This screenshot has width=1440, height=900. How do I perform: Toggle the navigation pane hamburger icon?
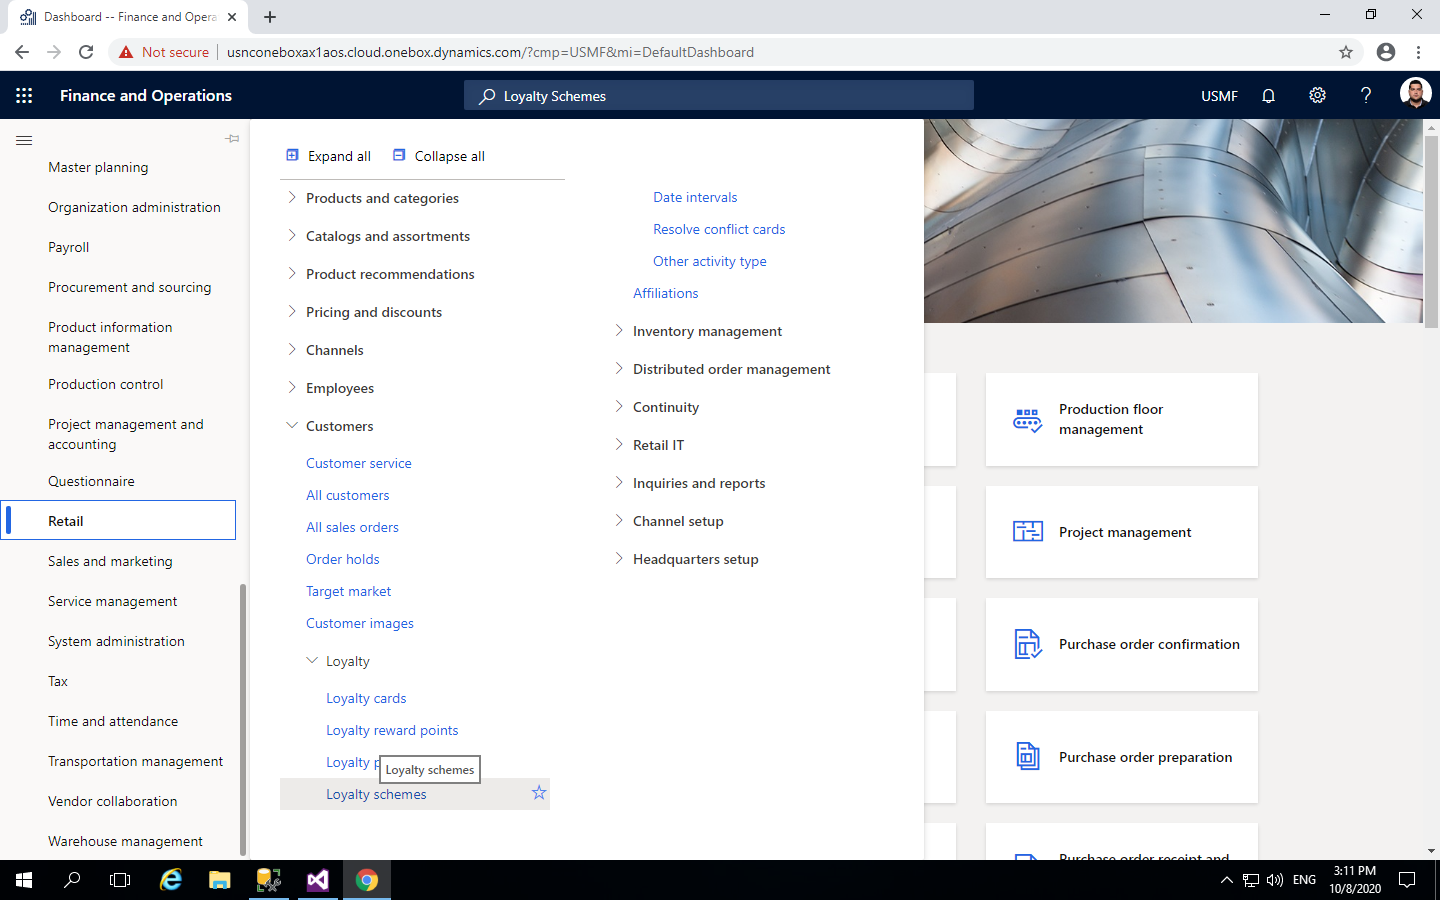(x=24, y=141)
